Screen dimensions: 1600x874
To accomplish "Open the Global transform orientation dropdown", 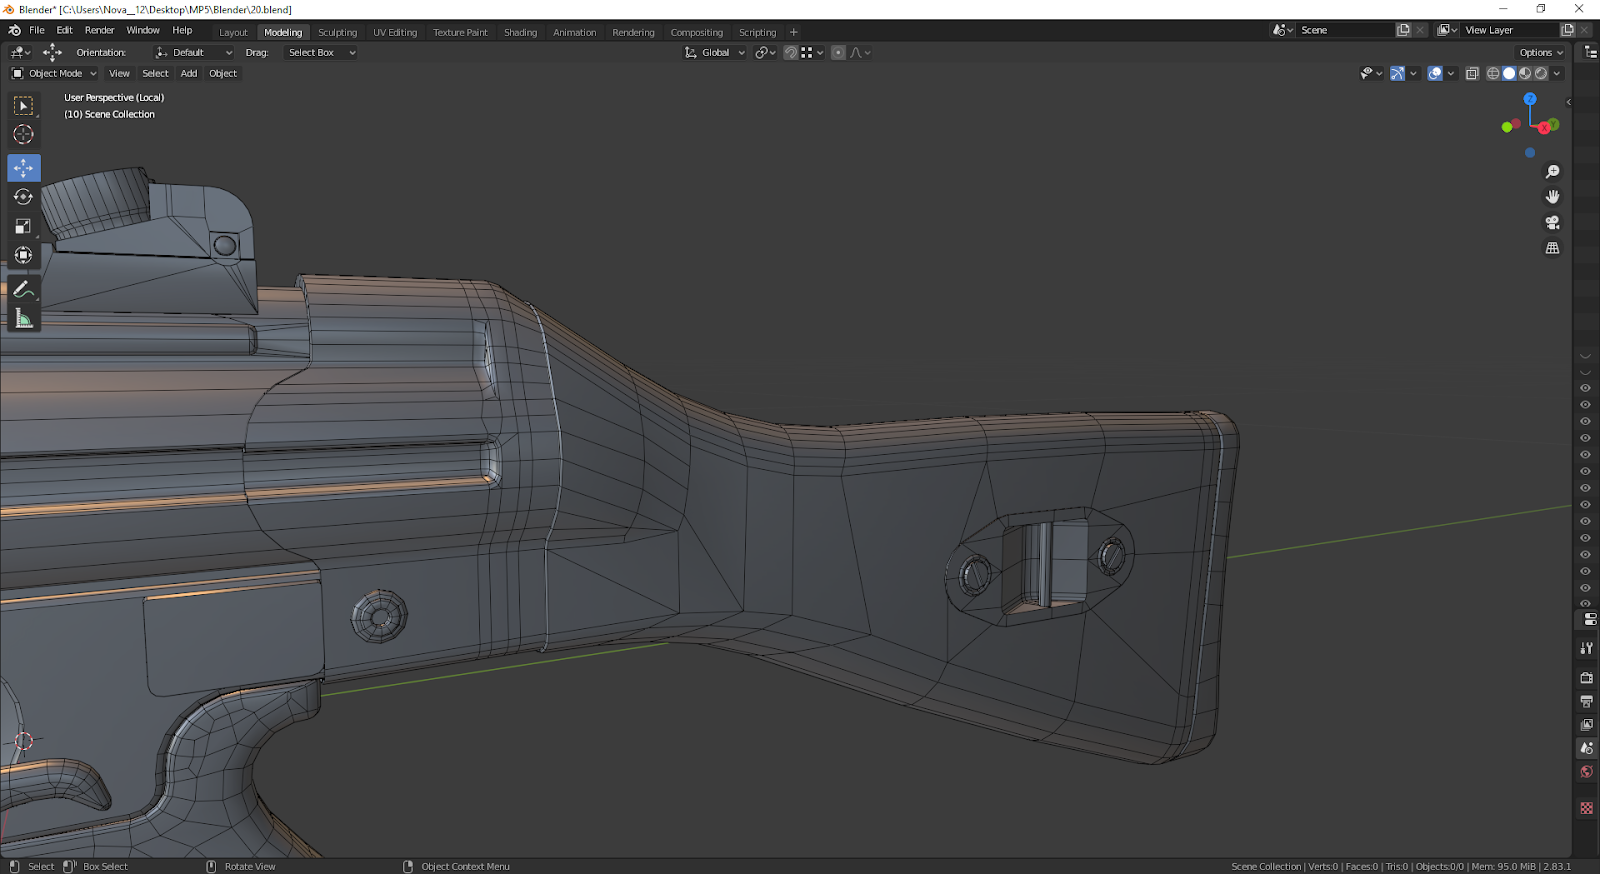I will pos(715,53).
